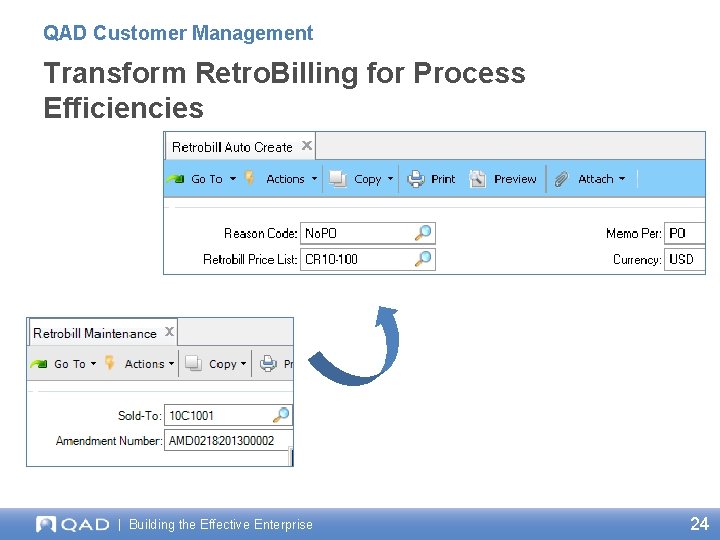Select the Retrobill Maintenance tab
The width and height of the screenshot is (720, 540).
click(x=103, y=332)
